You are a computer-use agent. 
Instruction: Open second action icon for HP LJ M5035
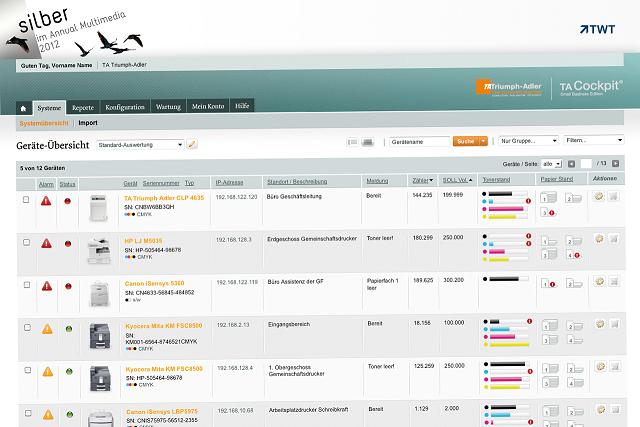click(x=613, y=239)
